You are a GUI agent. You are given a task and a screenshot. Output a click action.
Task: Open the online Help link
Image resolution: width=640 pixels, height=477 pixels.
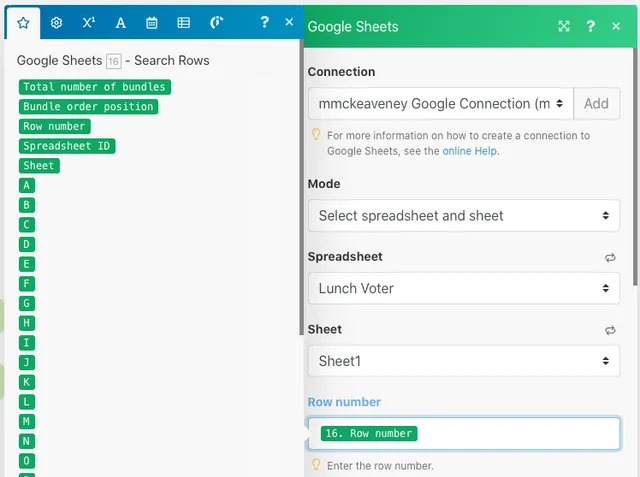point(470,151)
